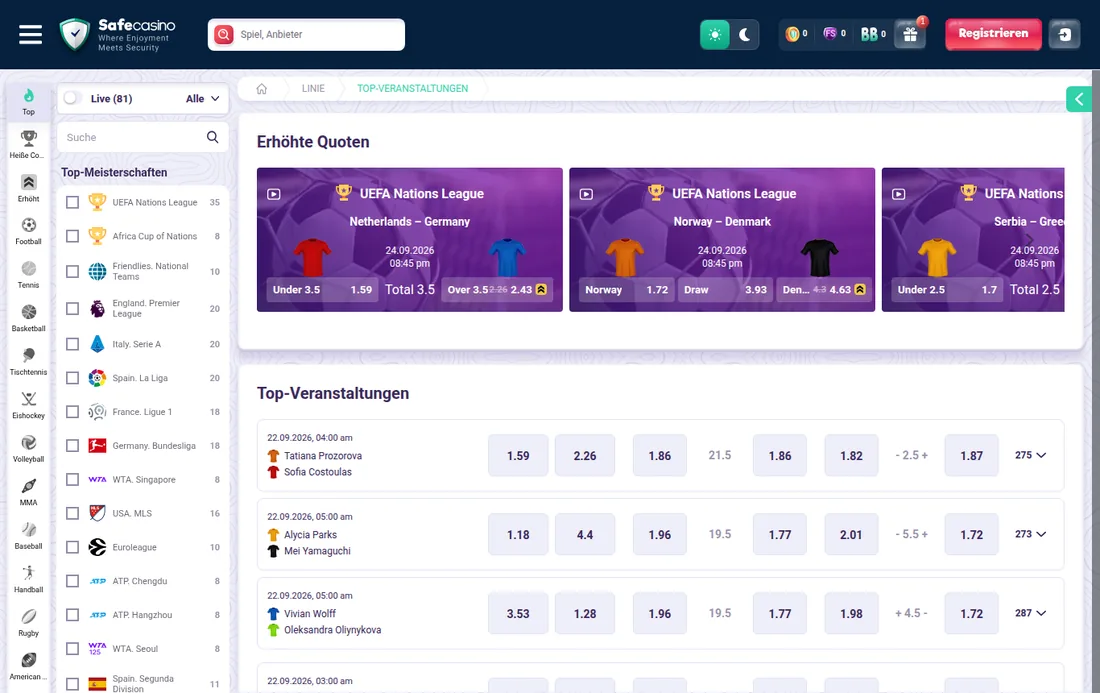This screenshot has width=1100, height=693.
Task: Switch to dark theme moon button
Action: (745, 34)
